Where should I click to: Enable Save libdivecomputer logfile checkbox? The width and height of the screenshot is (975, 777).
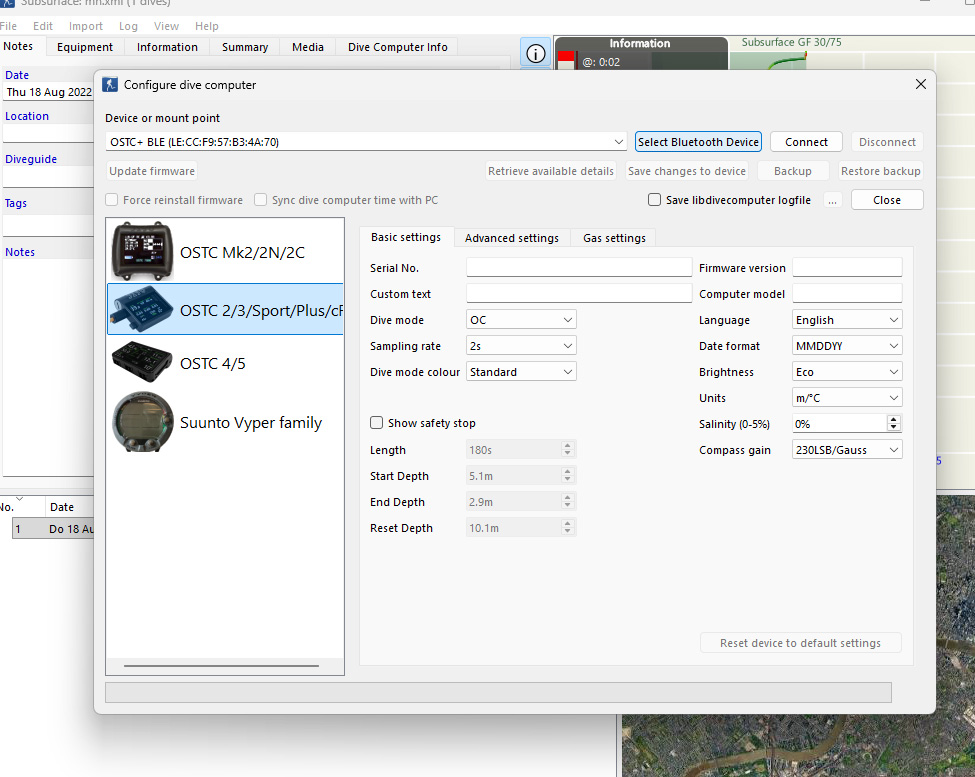[x=654, y=200]
